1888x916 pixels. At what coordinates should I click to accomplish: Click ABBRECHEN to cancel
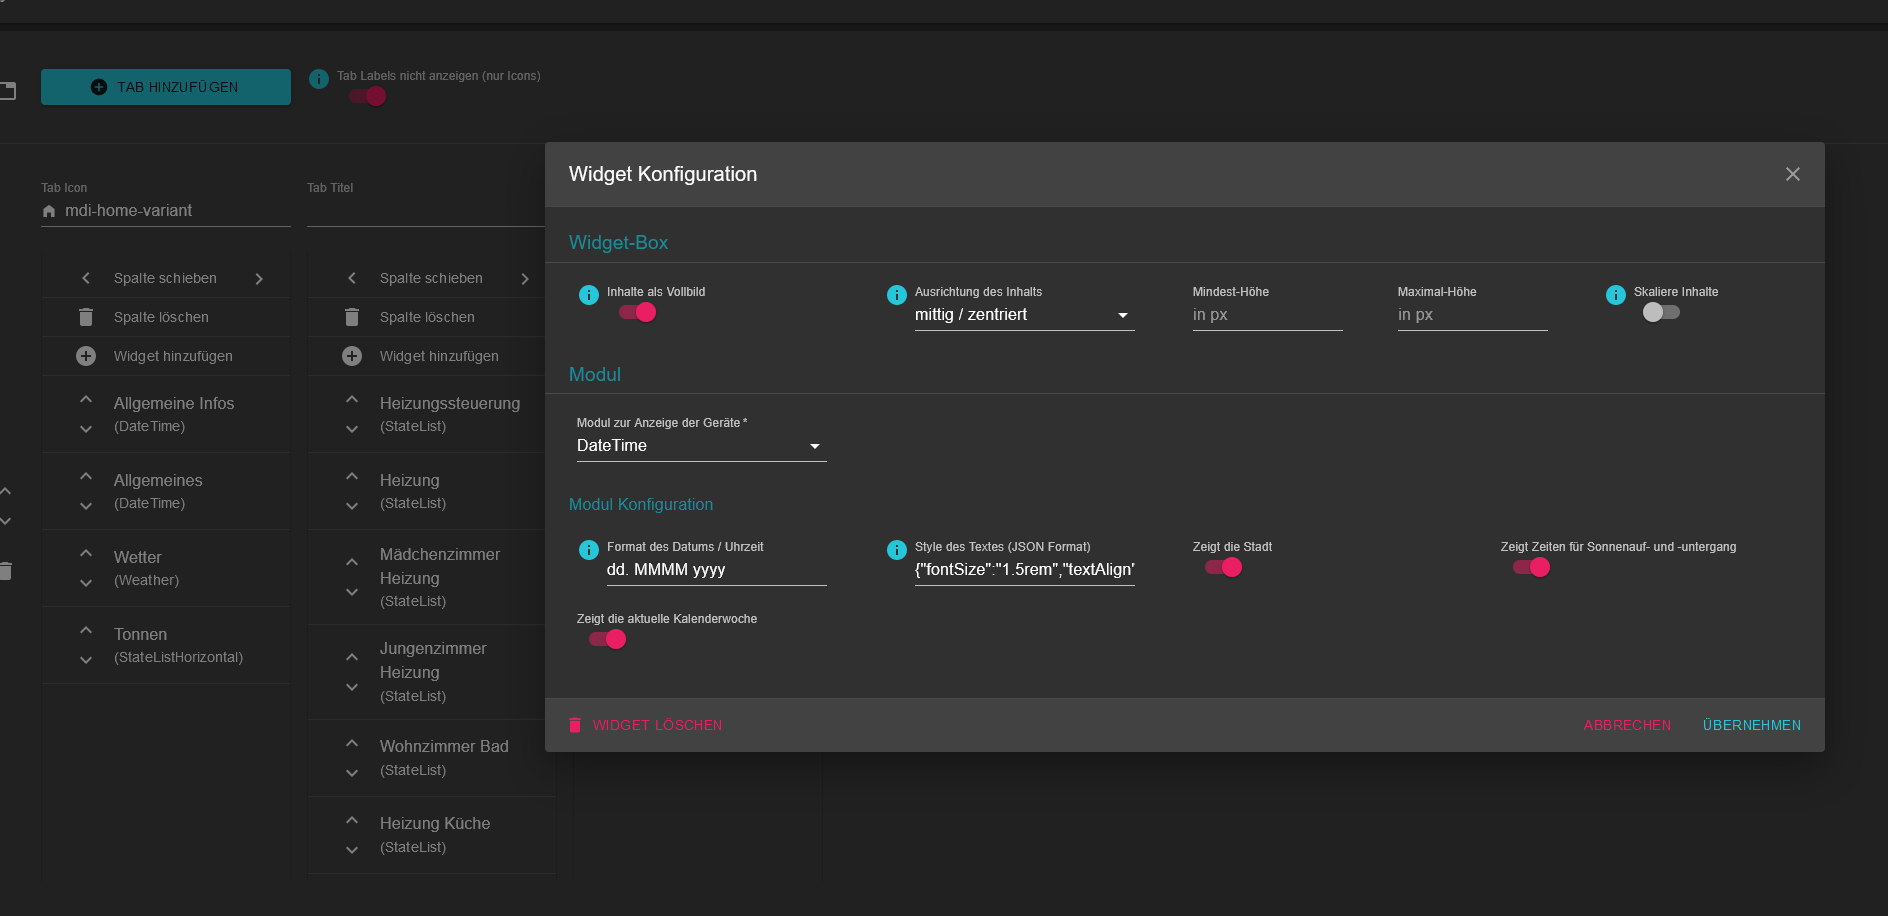tap(1627, 725)
